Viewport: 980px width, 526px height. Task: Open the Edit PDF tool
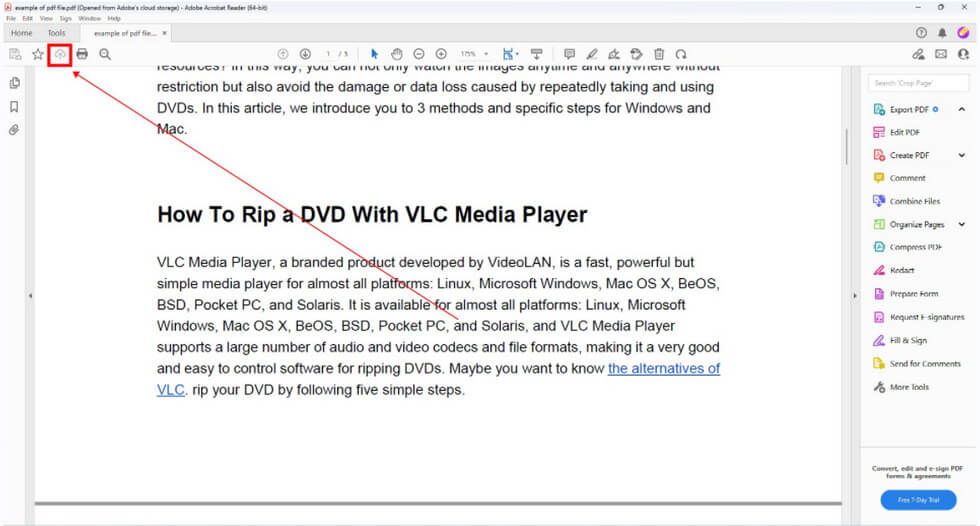(896, 132)
